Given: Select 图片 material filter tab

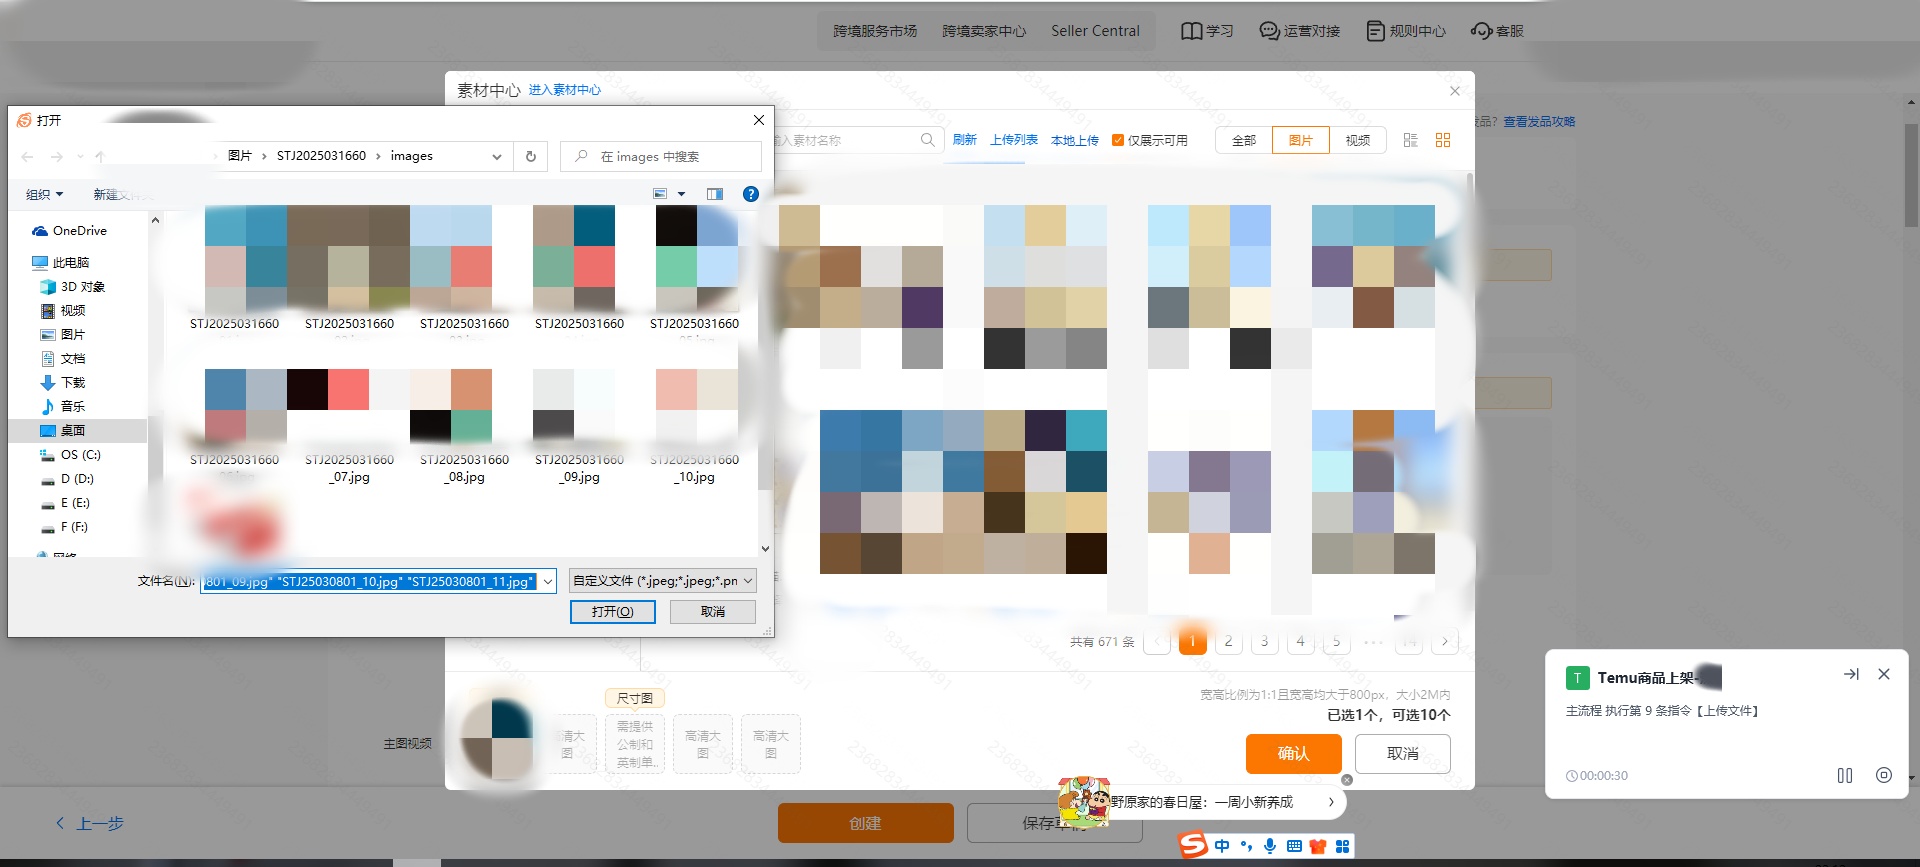Looking at the screenshot, I should [1301, 140].
